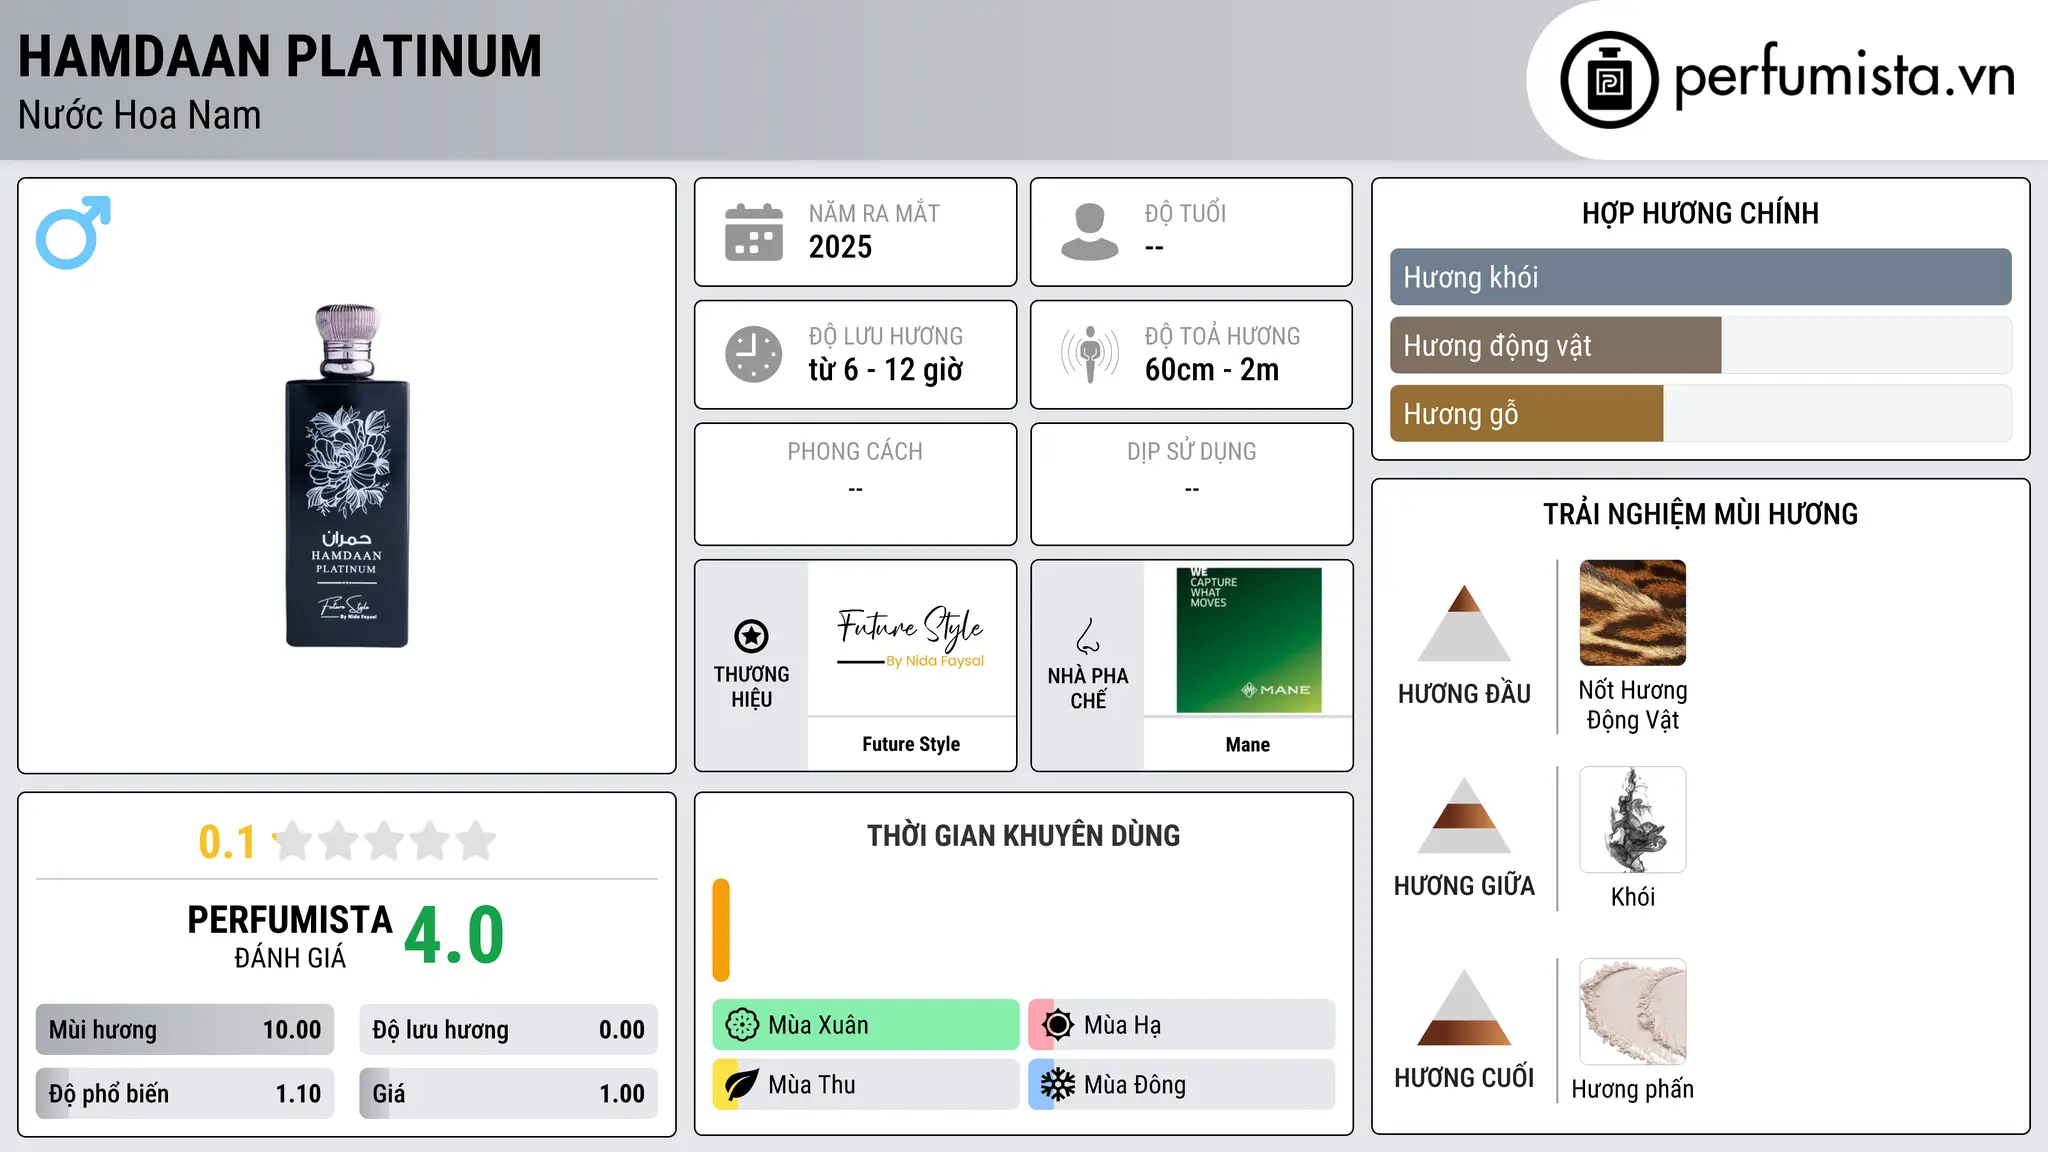2048x1152 pixels.
Task: Click the Hương đầu pyramid icon
Action: (1464, 623)
